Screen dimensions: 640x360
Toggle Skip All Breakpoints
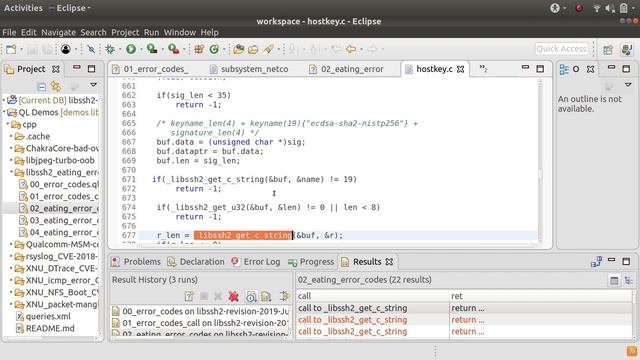(x=91, y=49)
